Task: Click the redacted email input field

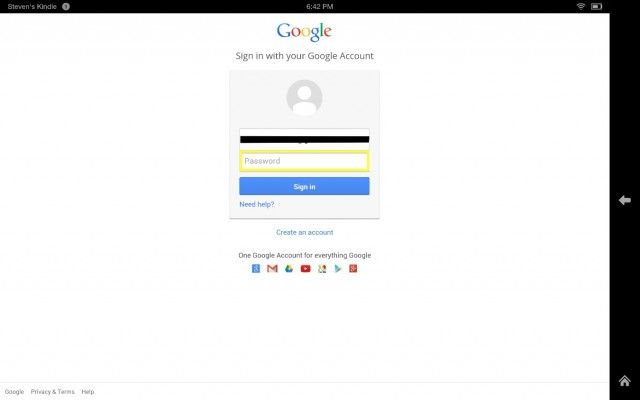Action: click(x=304, y=140)
